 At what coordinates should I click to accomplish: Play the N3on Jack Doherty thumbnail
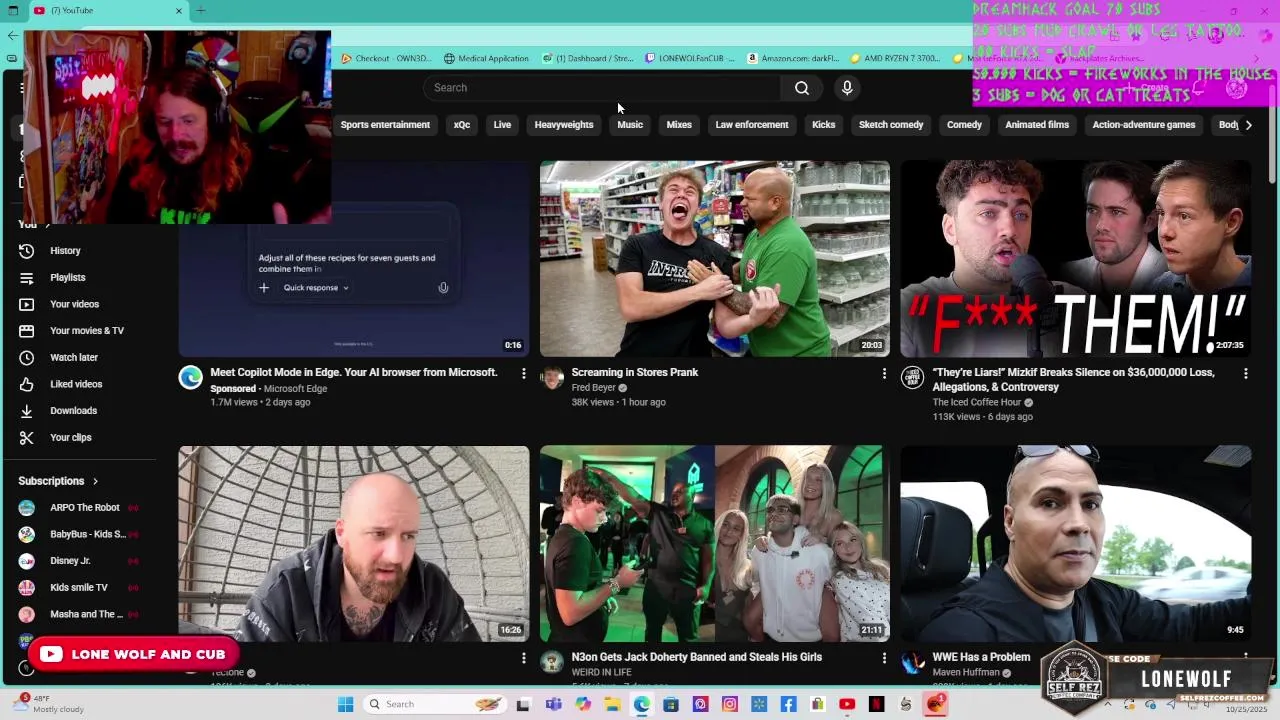click(x=715, y=544)
